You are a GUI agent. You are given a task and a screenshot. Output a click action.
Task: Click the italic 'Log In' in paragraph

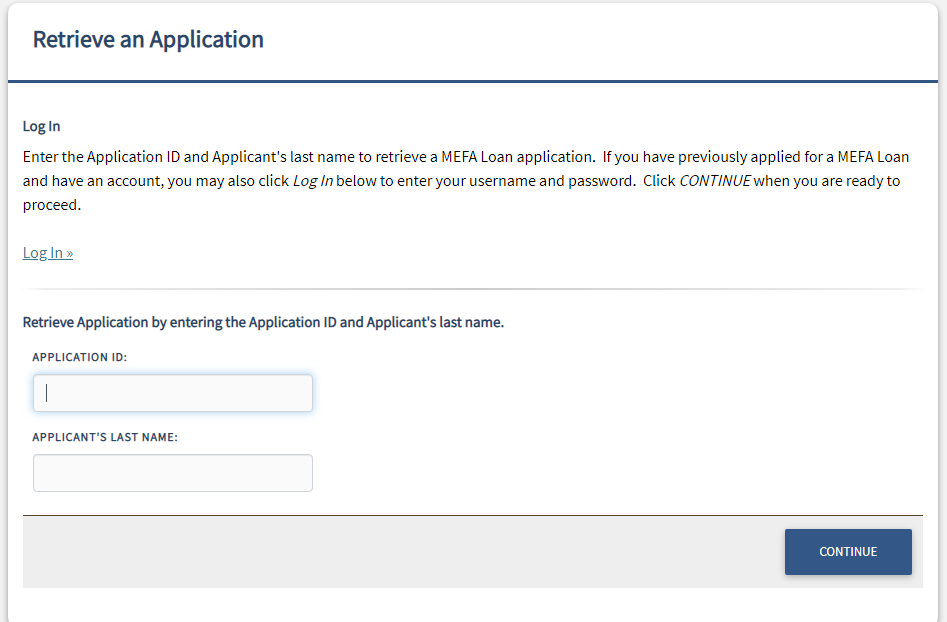click(313, 181)
